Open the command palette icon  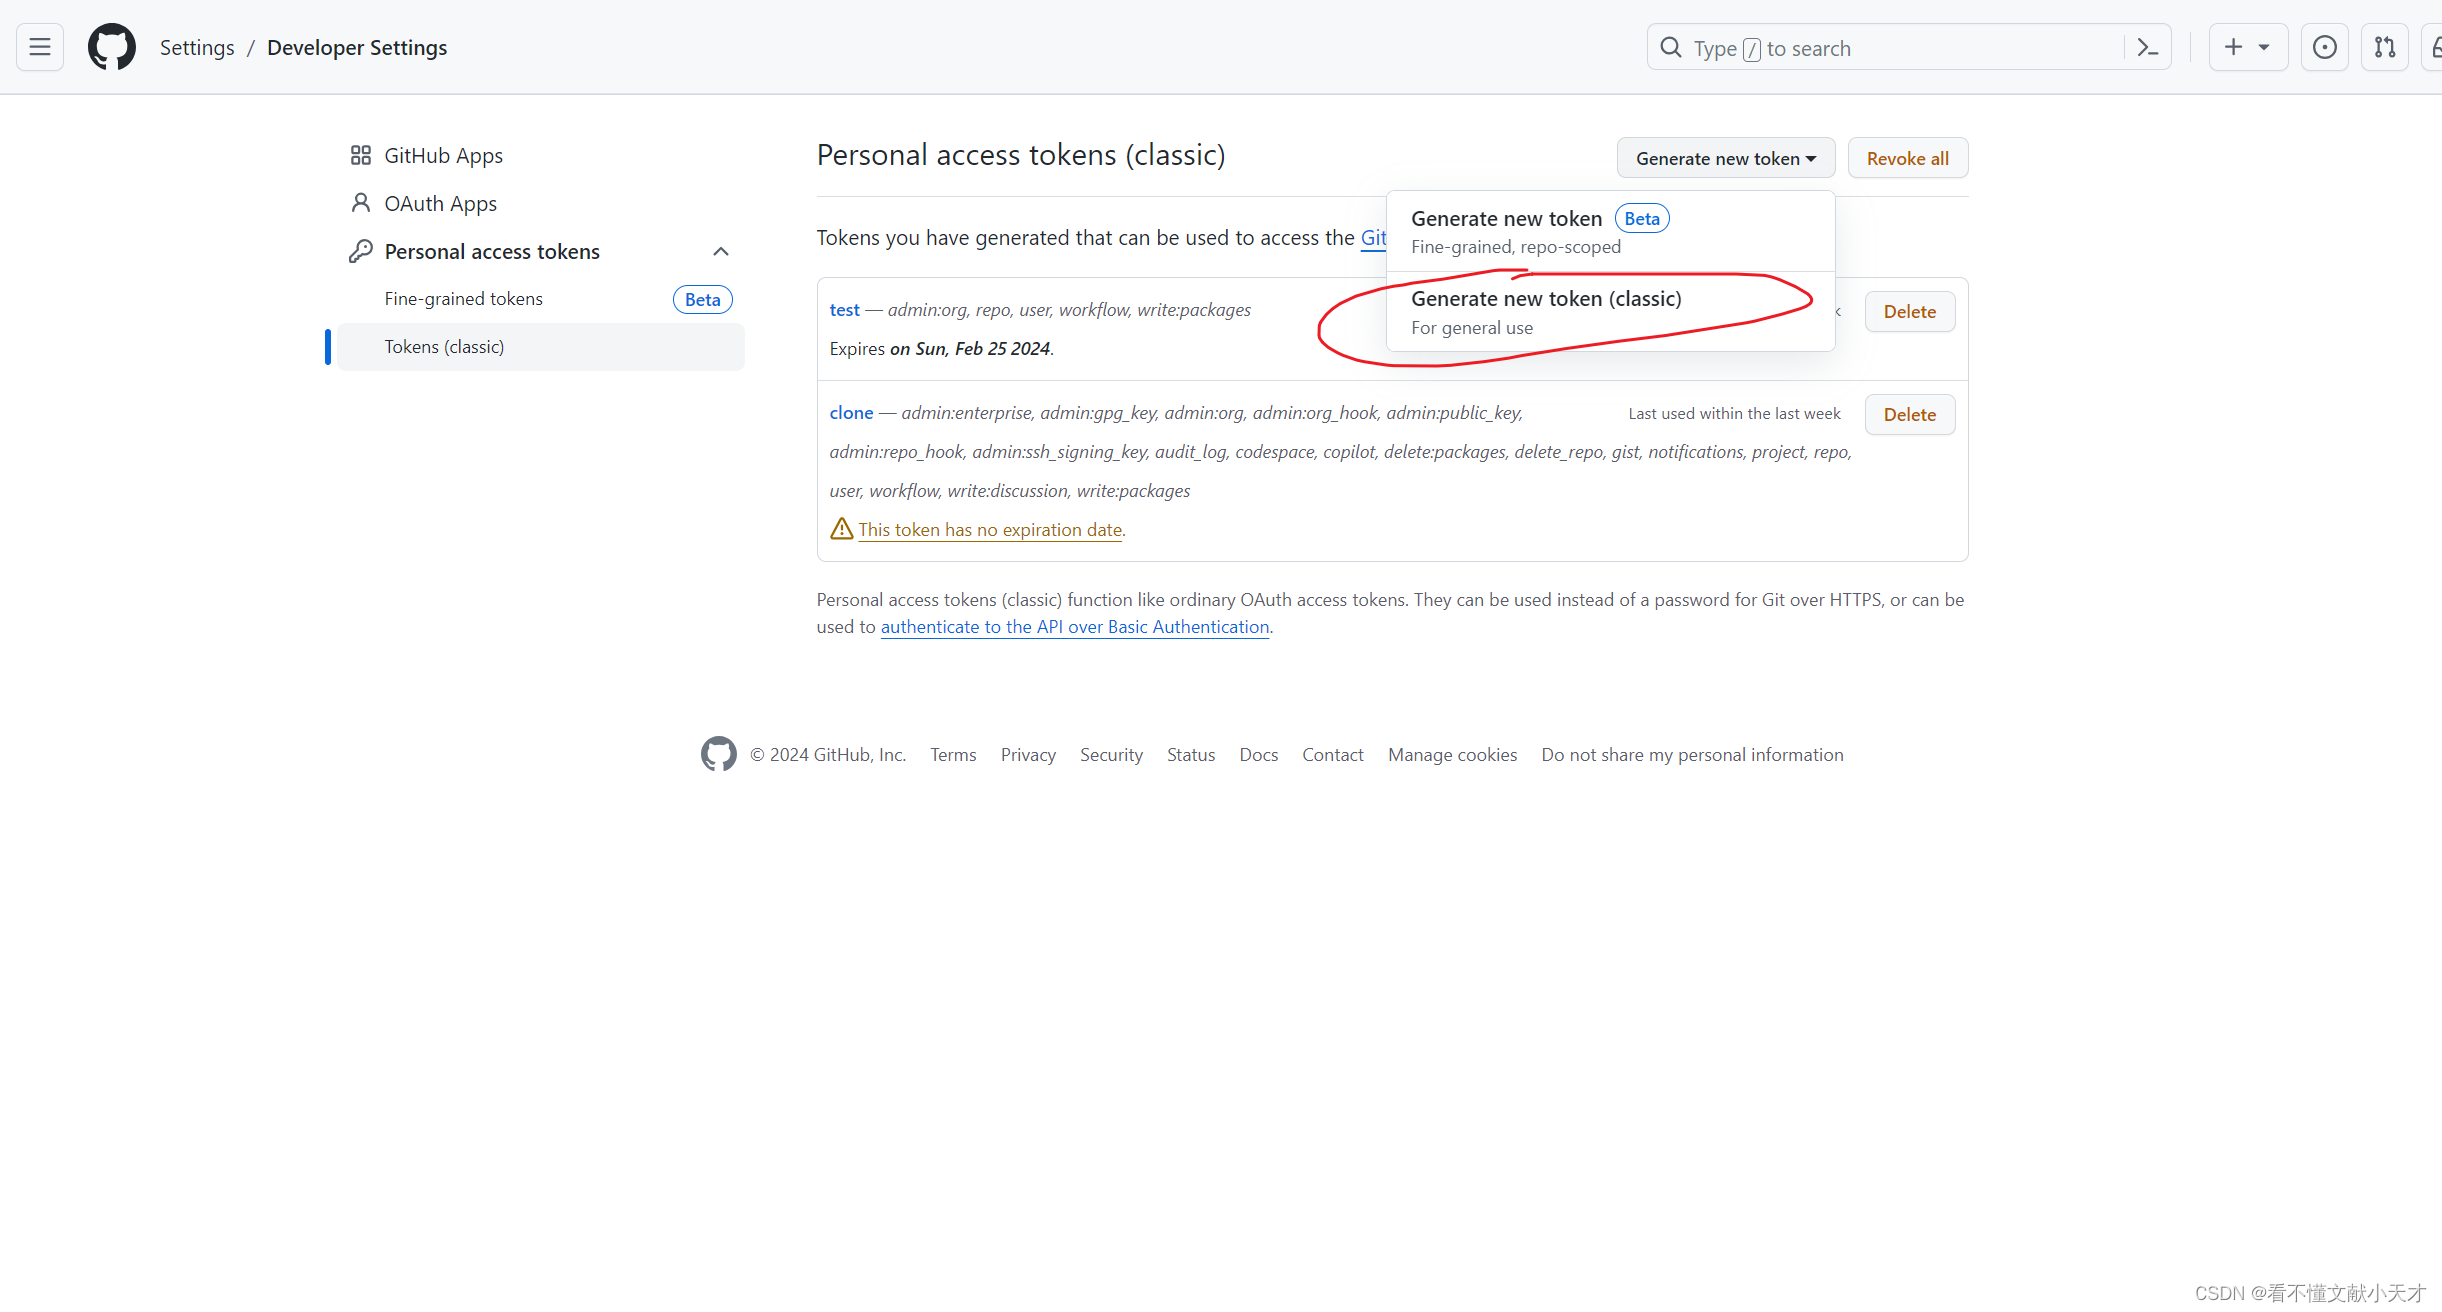2147,47
